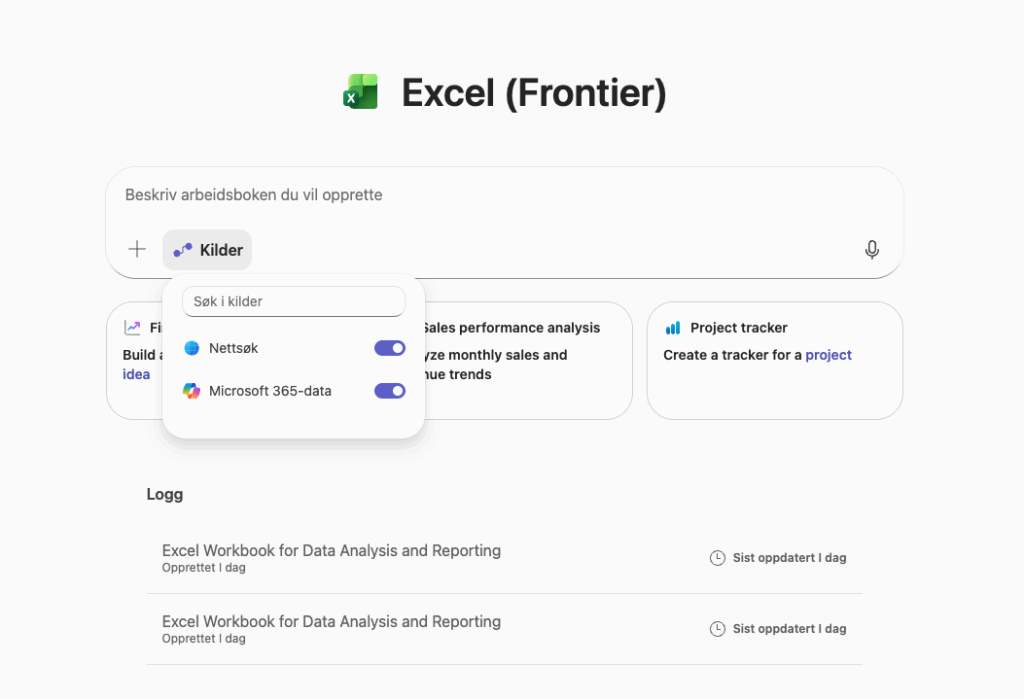Click the plus icon to add attachment
The width and height of the screenshot is (1024, 699).
coord(137,250)
